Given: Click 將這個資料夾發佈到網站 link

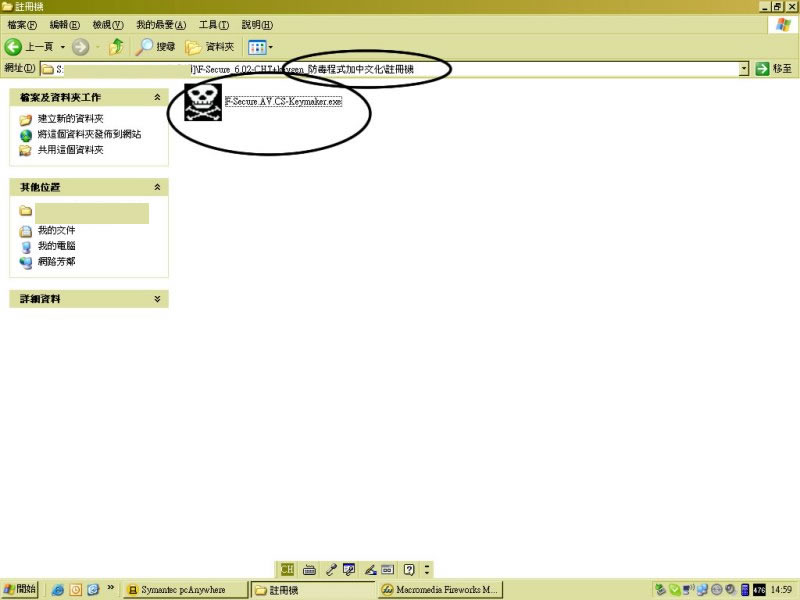Looking at the screenshot, I should tap(89, 134).
